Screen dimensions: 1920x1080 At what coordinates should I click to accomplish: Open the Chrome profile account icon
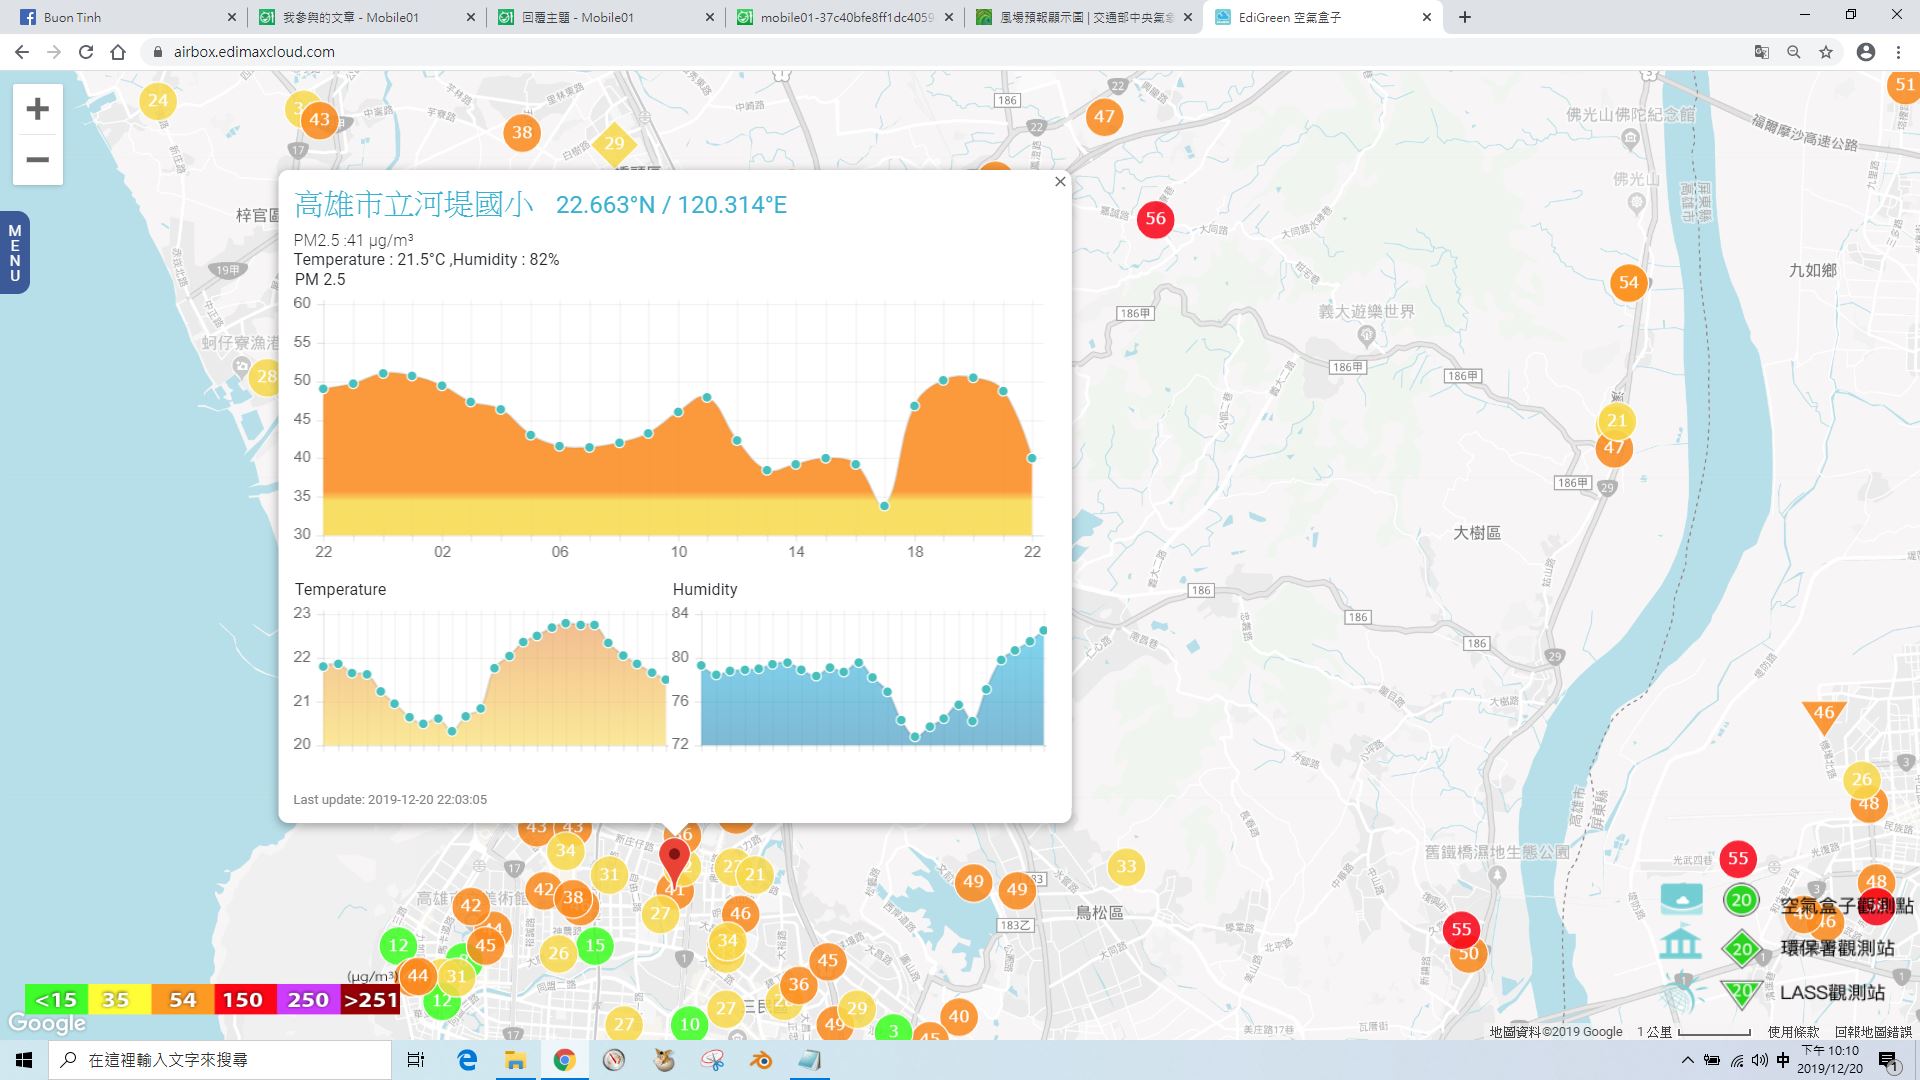1866,52
